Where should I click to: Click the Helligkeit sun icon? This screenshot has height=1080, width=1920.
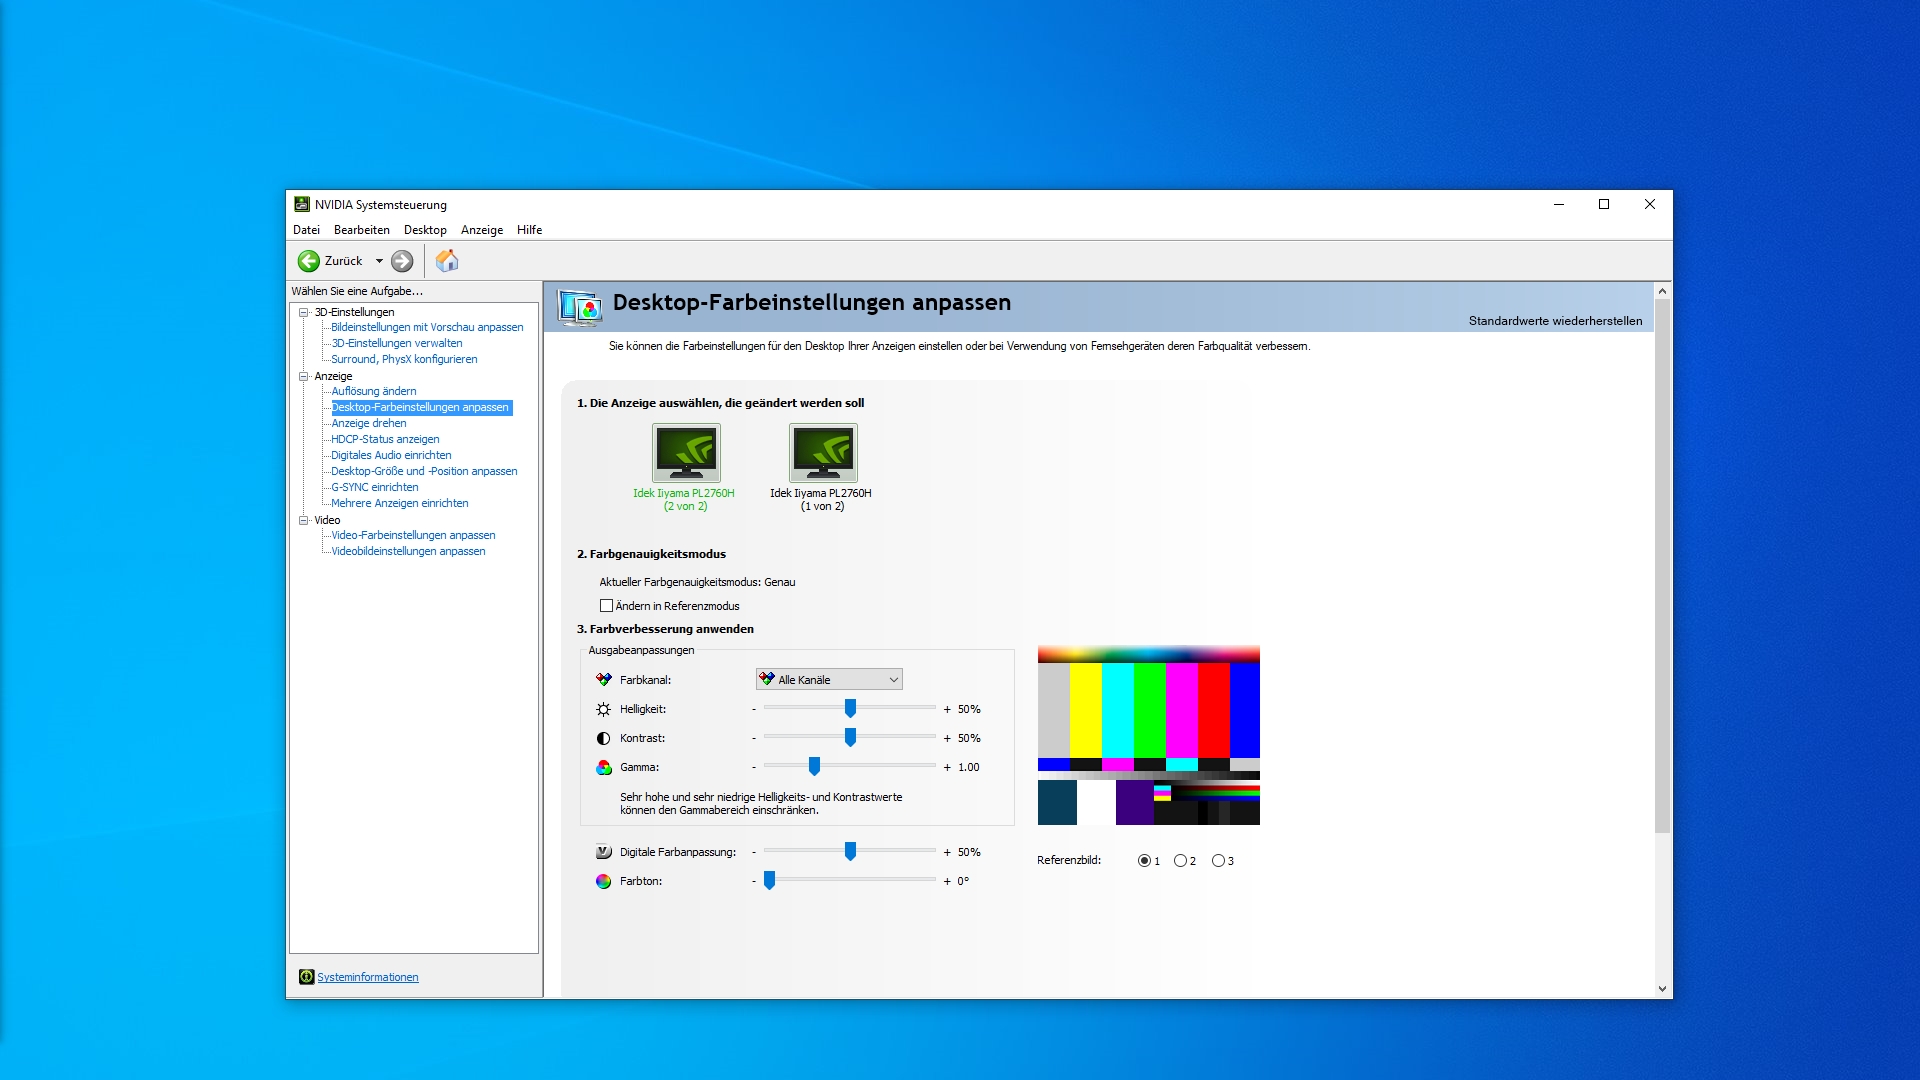[603, 709]
